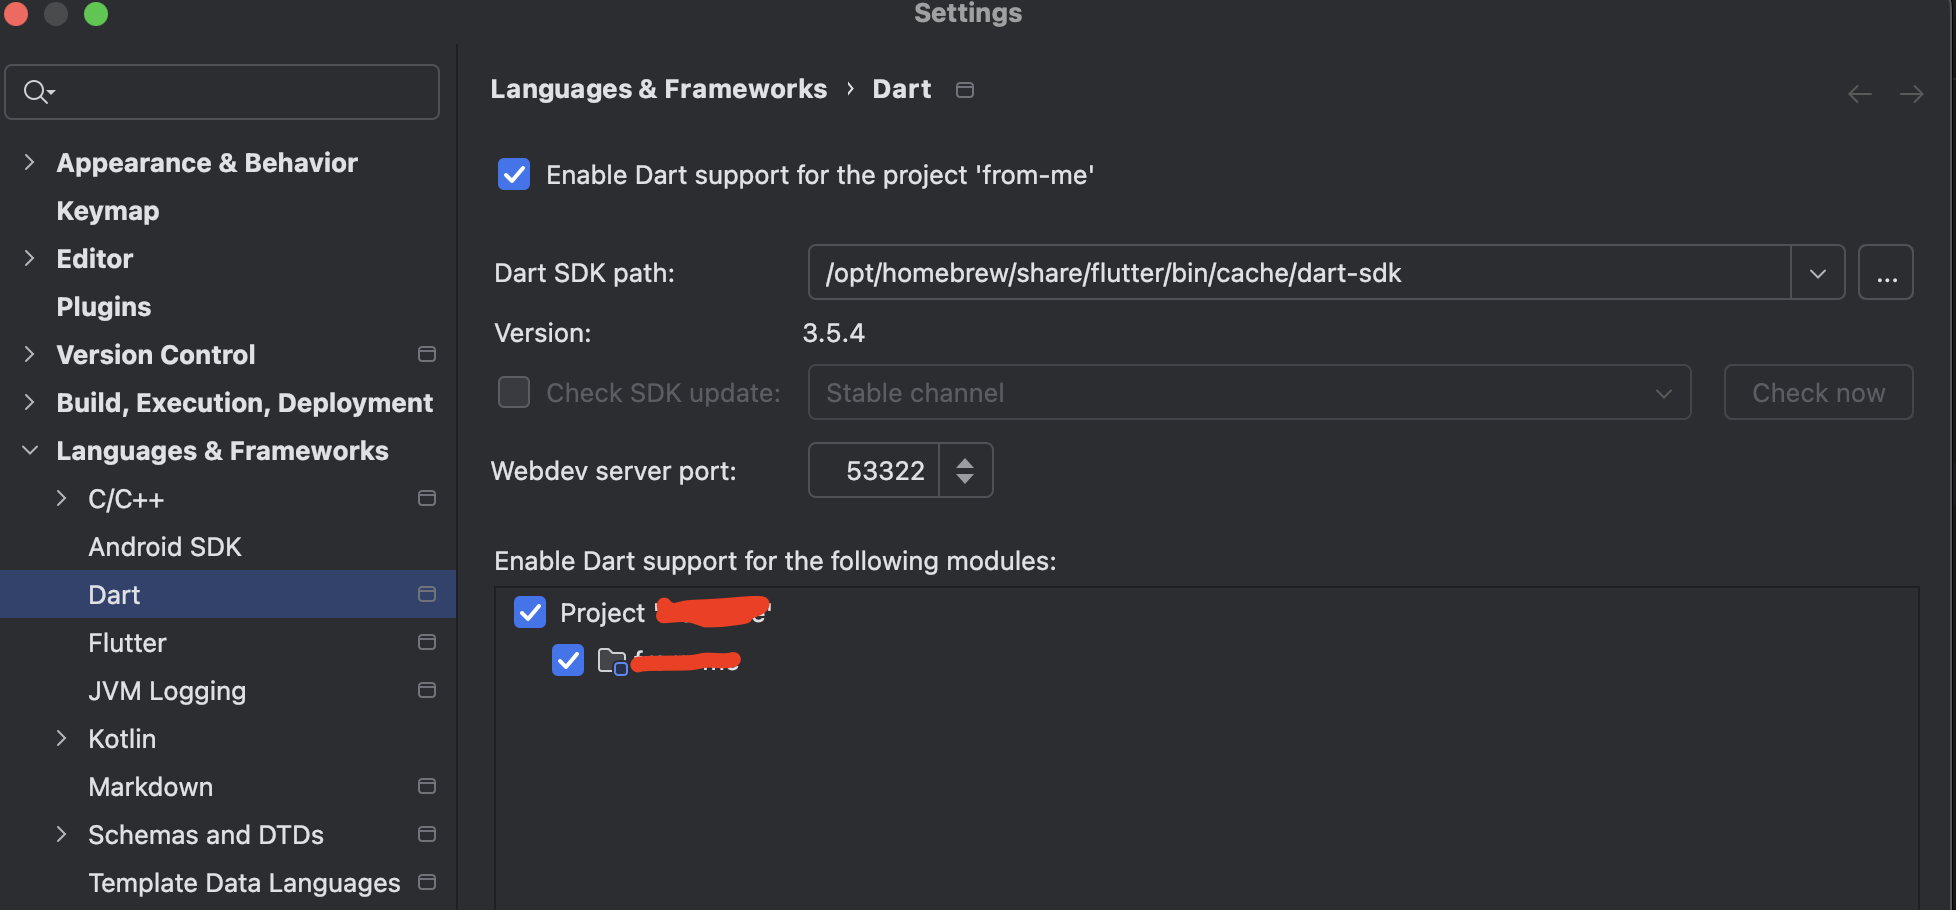Click the module folder icon in list
Viewport: 1956px width, 910px height.
coord(611,661)
